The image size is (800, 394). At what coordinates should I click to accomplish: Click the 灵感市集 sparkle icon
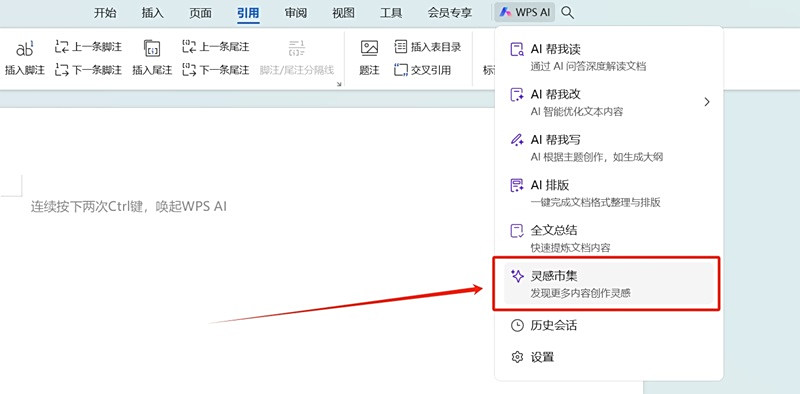pos(517,276)
